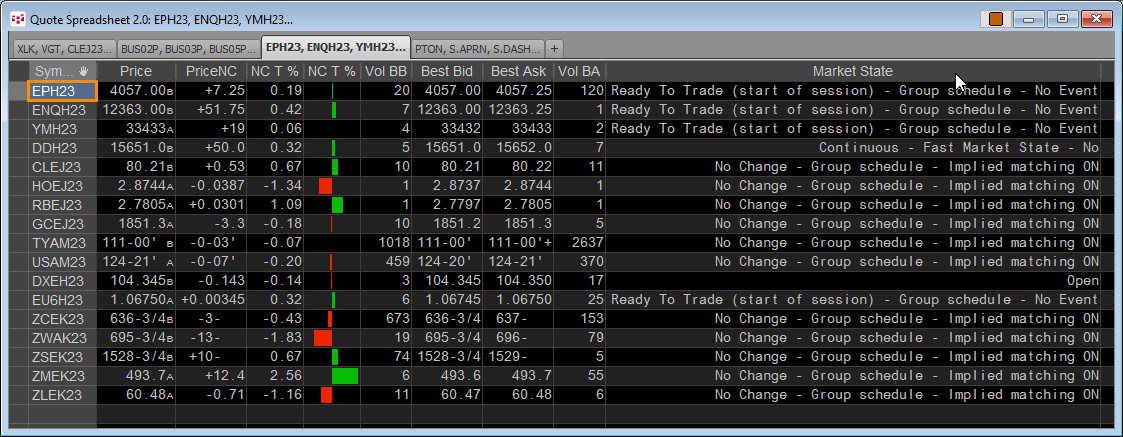This screenshot has height=437, width=1123.
Task: Select the CLEJ23 symbol cell
Action: click(x=63, y=167)
